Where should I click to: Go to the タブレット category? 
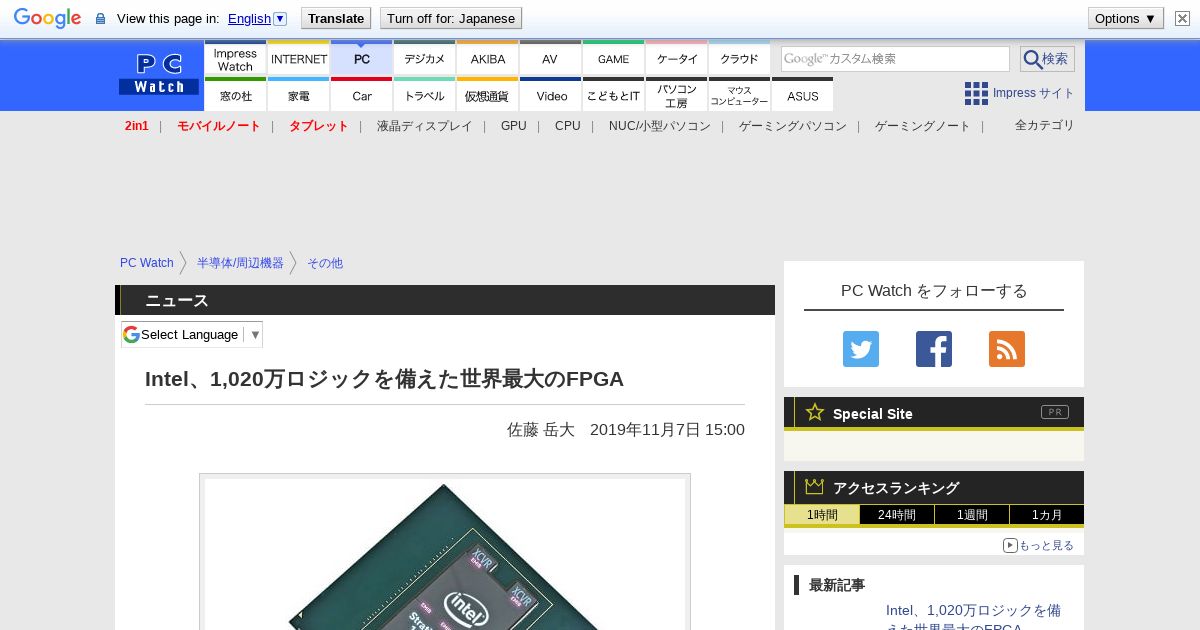click(318, 126)
